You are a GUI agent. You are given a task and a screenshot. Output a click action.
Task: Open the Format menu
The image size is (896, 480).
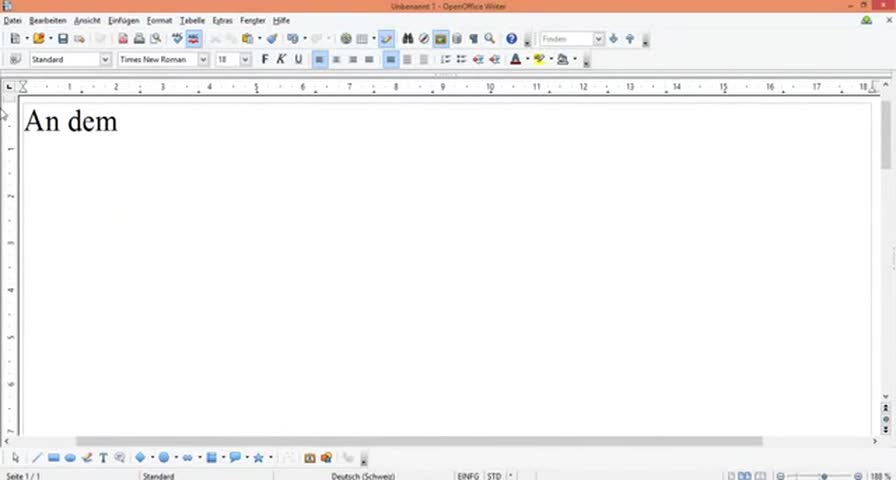click(x=159, y=21)
